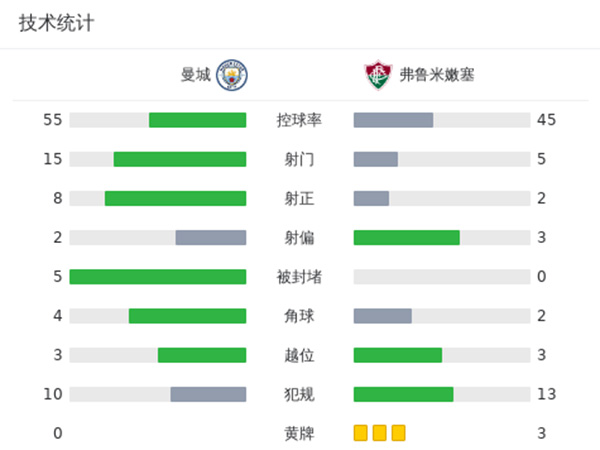Image resolution: width=600 pixels, height=450 pixels.
Task: Select the 射正 stat label
Action: (299, 198)
